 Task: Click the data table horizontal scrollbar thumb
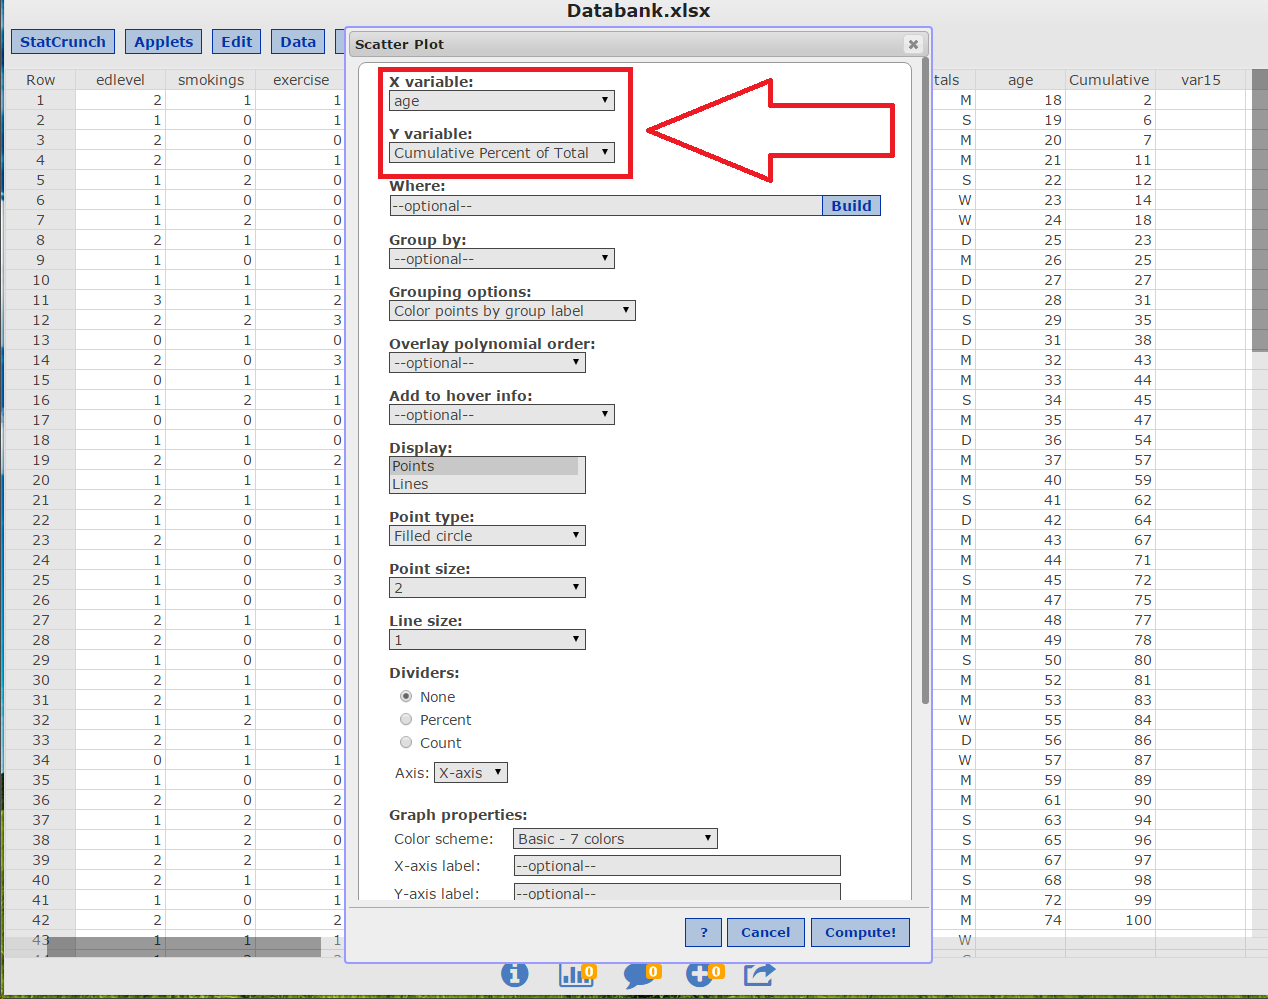point(184,946)
